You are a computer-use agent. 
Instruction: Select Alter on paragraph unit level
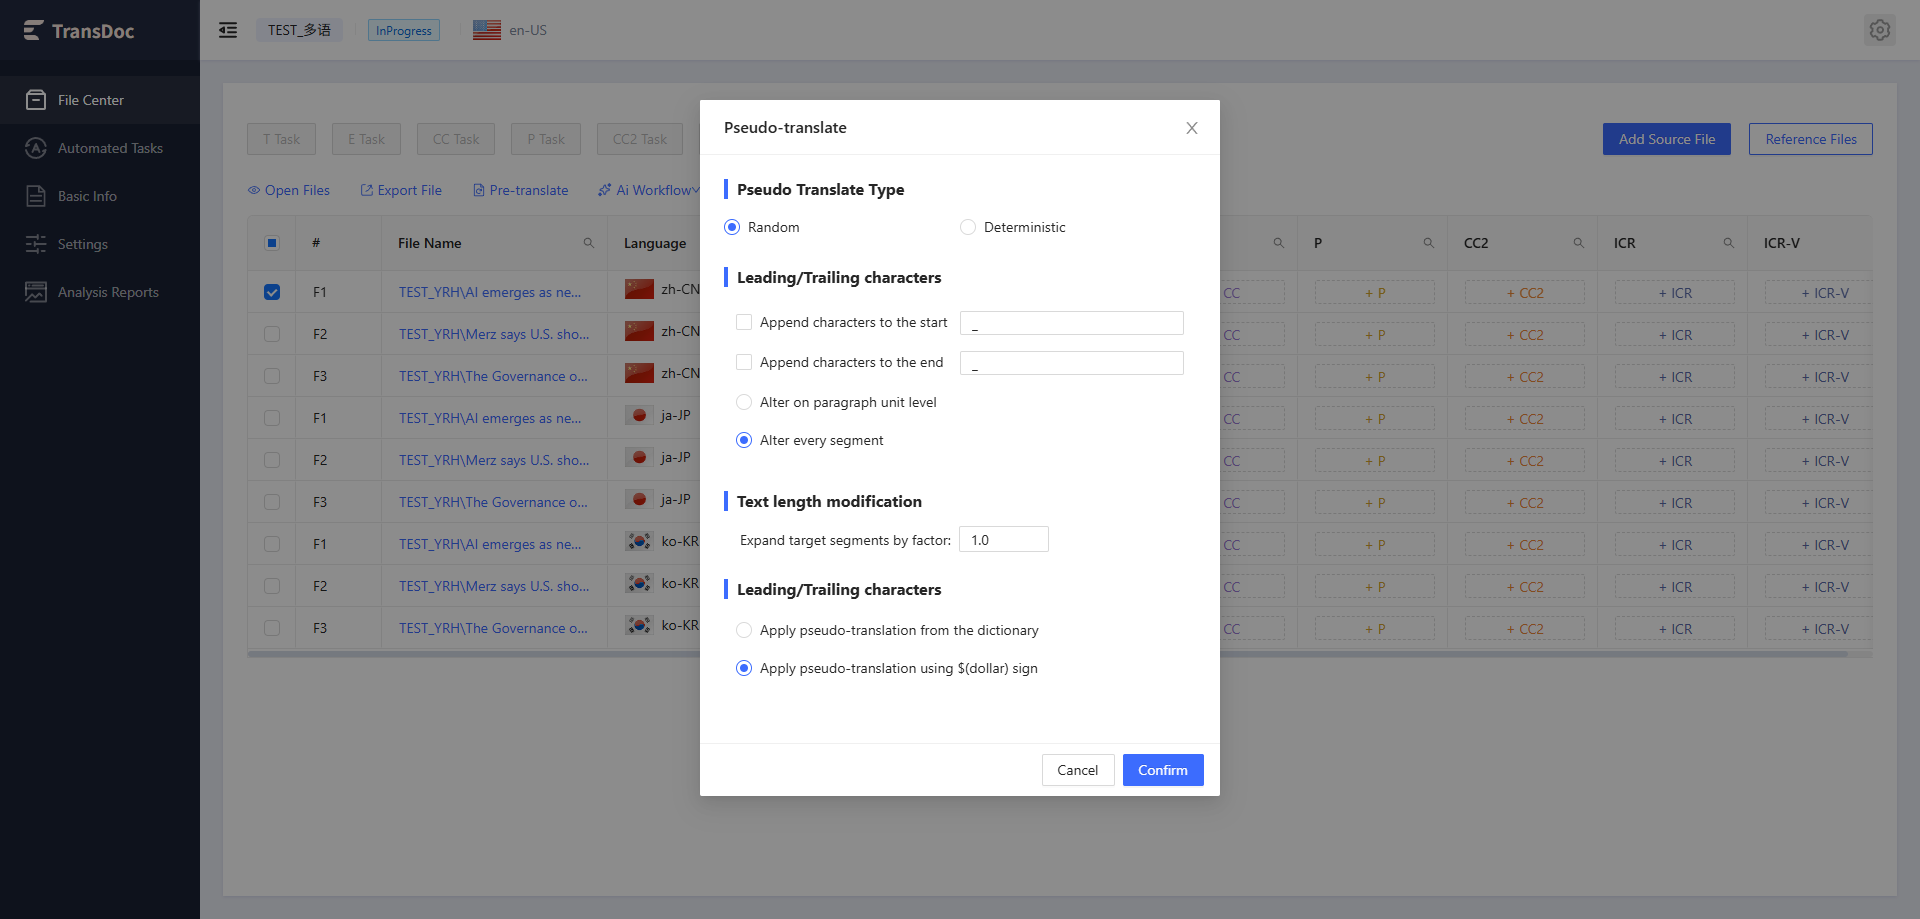(x=744, y=402)
